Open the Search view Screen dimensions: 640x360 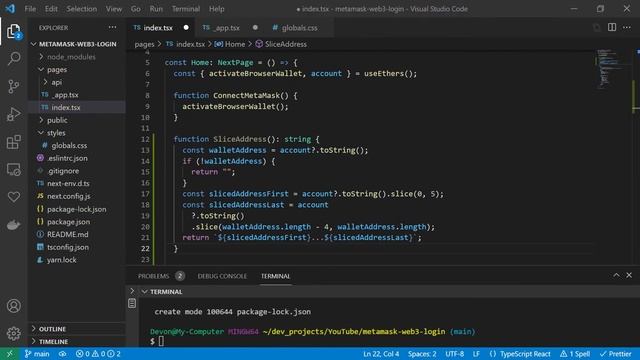13,58
